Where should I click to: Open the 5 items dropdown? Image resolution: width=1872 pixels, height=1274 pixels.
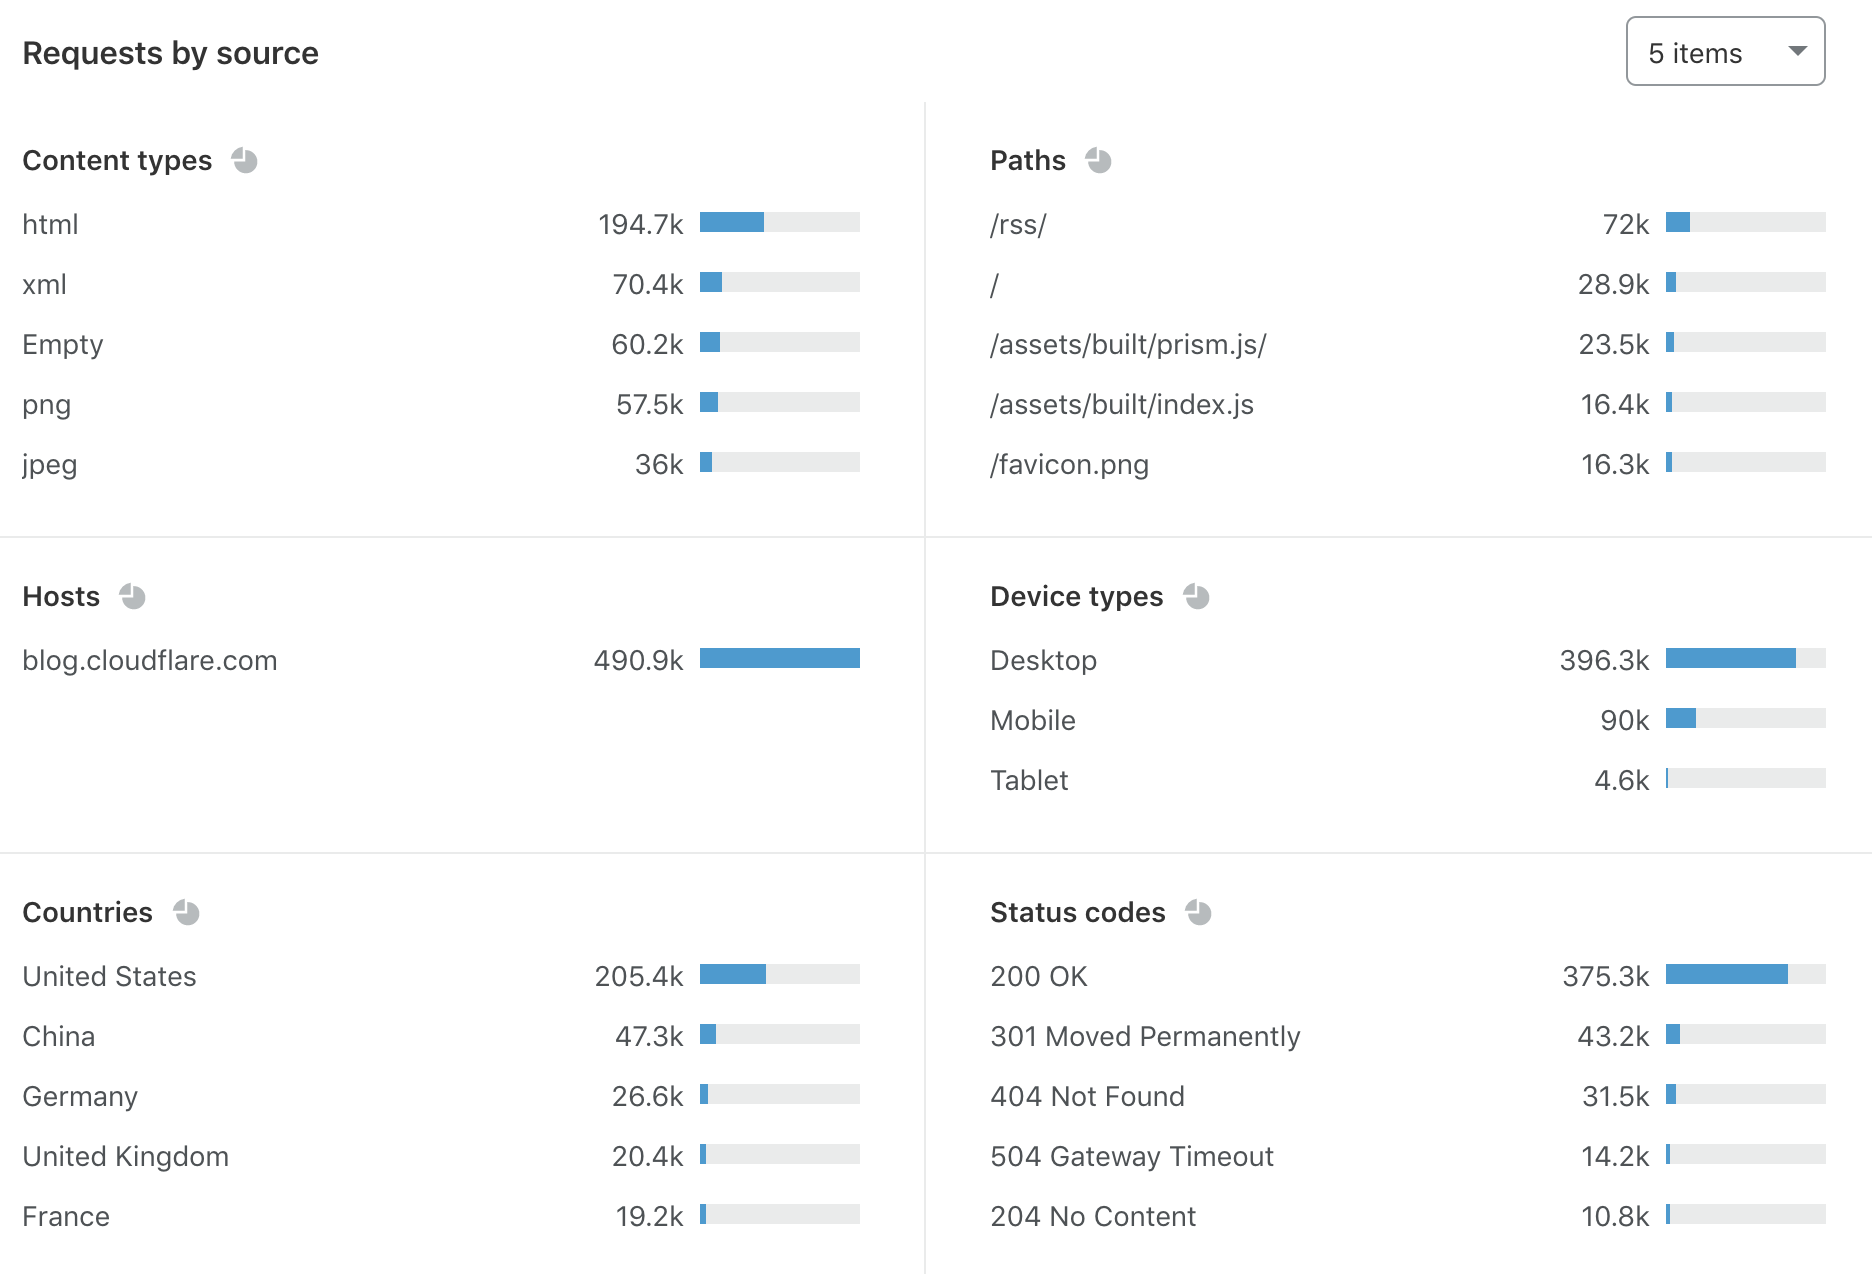pos(1724,52)
